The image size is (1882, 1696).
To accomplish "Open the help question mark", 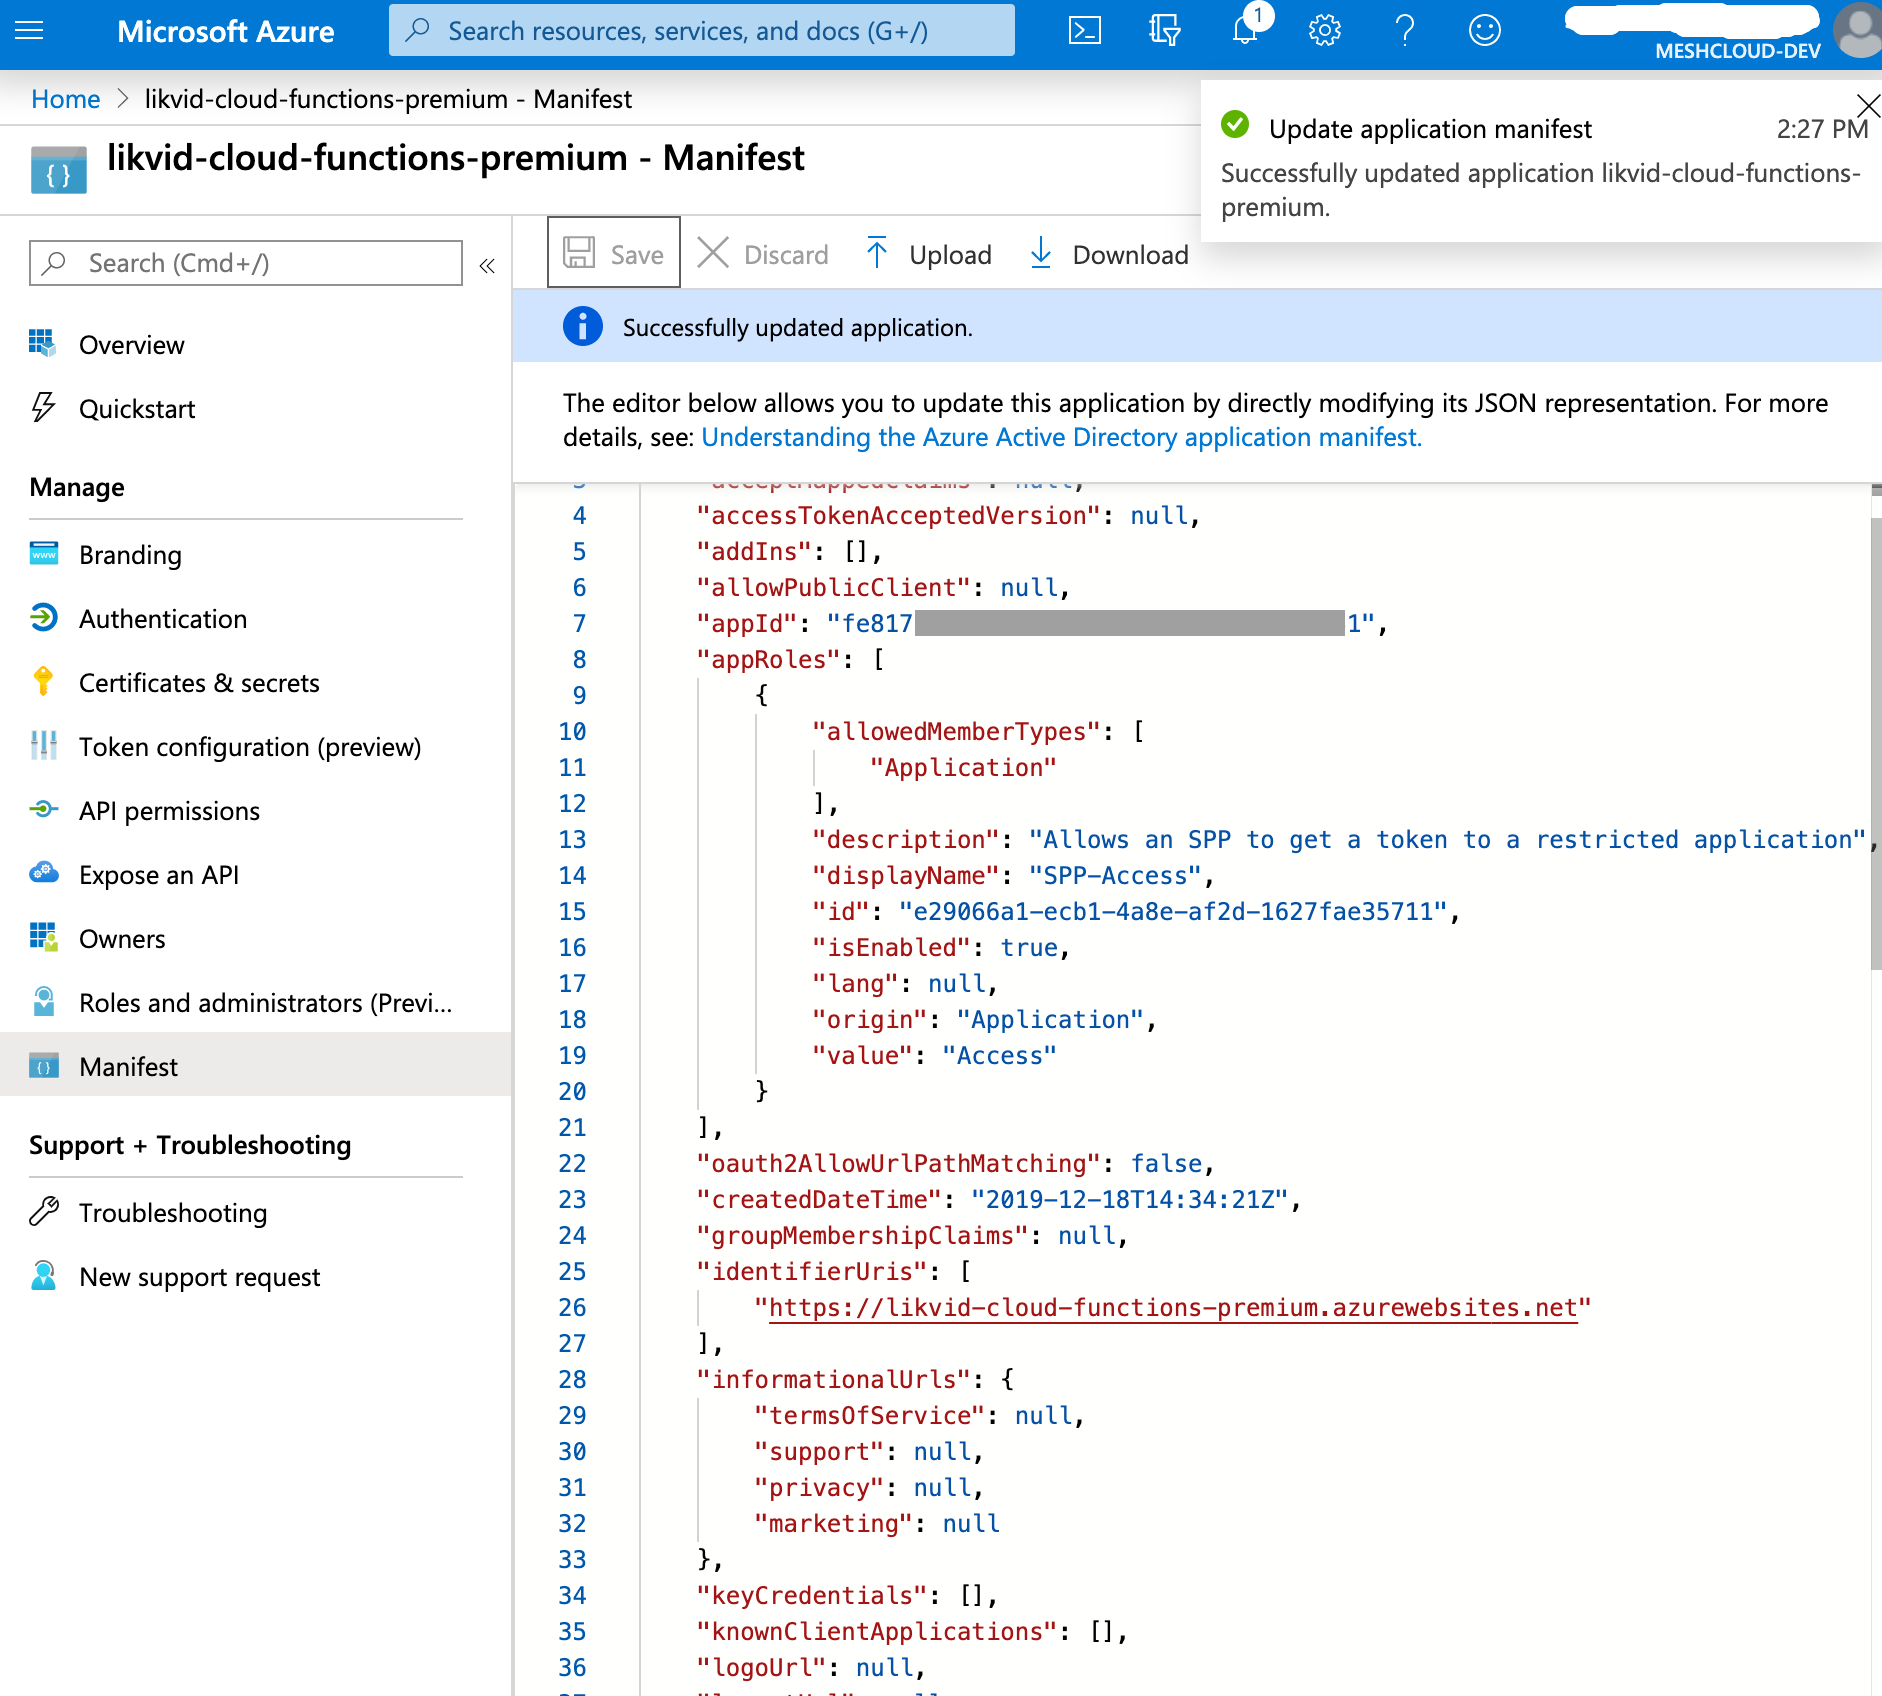I will coord(1405,30).
